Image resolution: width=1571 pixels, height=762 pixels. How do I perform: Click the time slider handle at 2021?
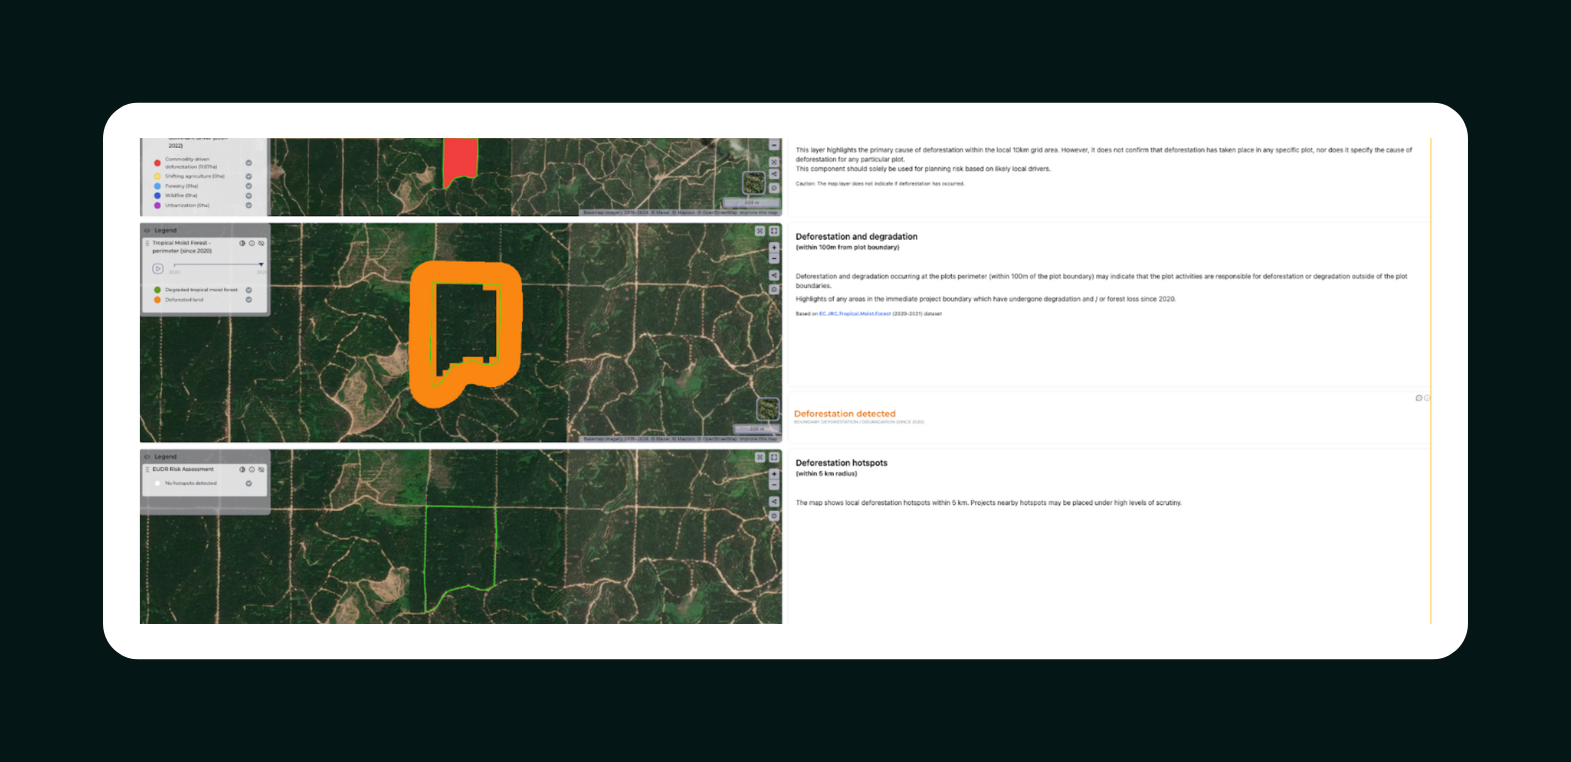tap(261, 265)
